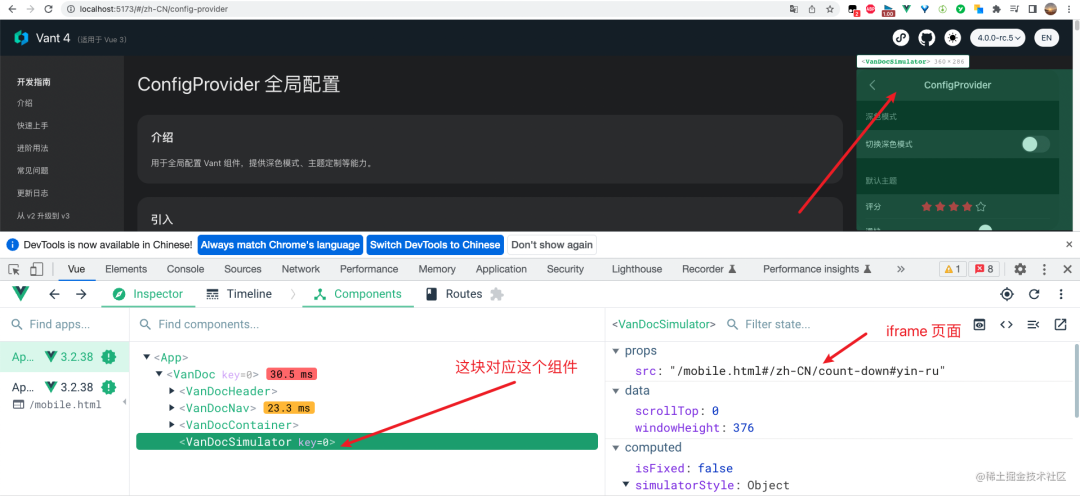
Task: Toggle device toolbar in DevTools
Action: tap(37, 269)
